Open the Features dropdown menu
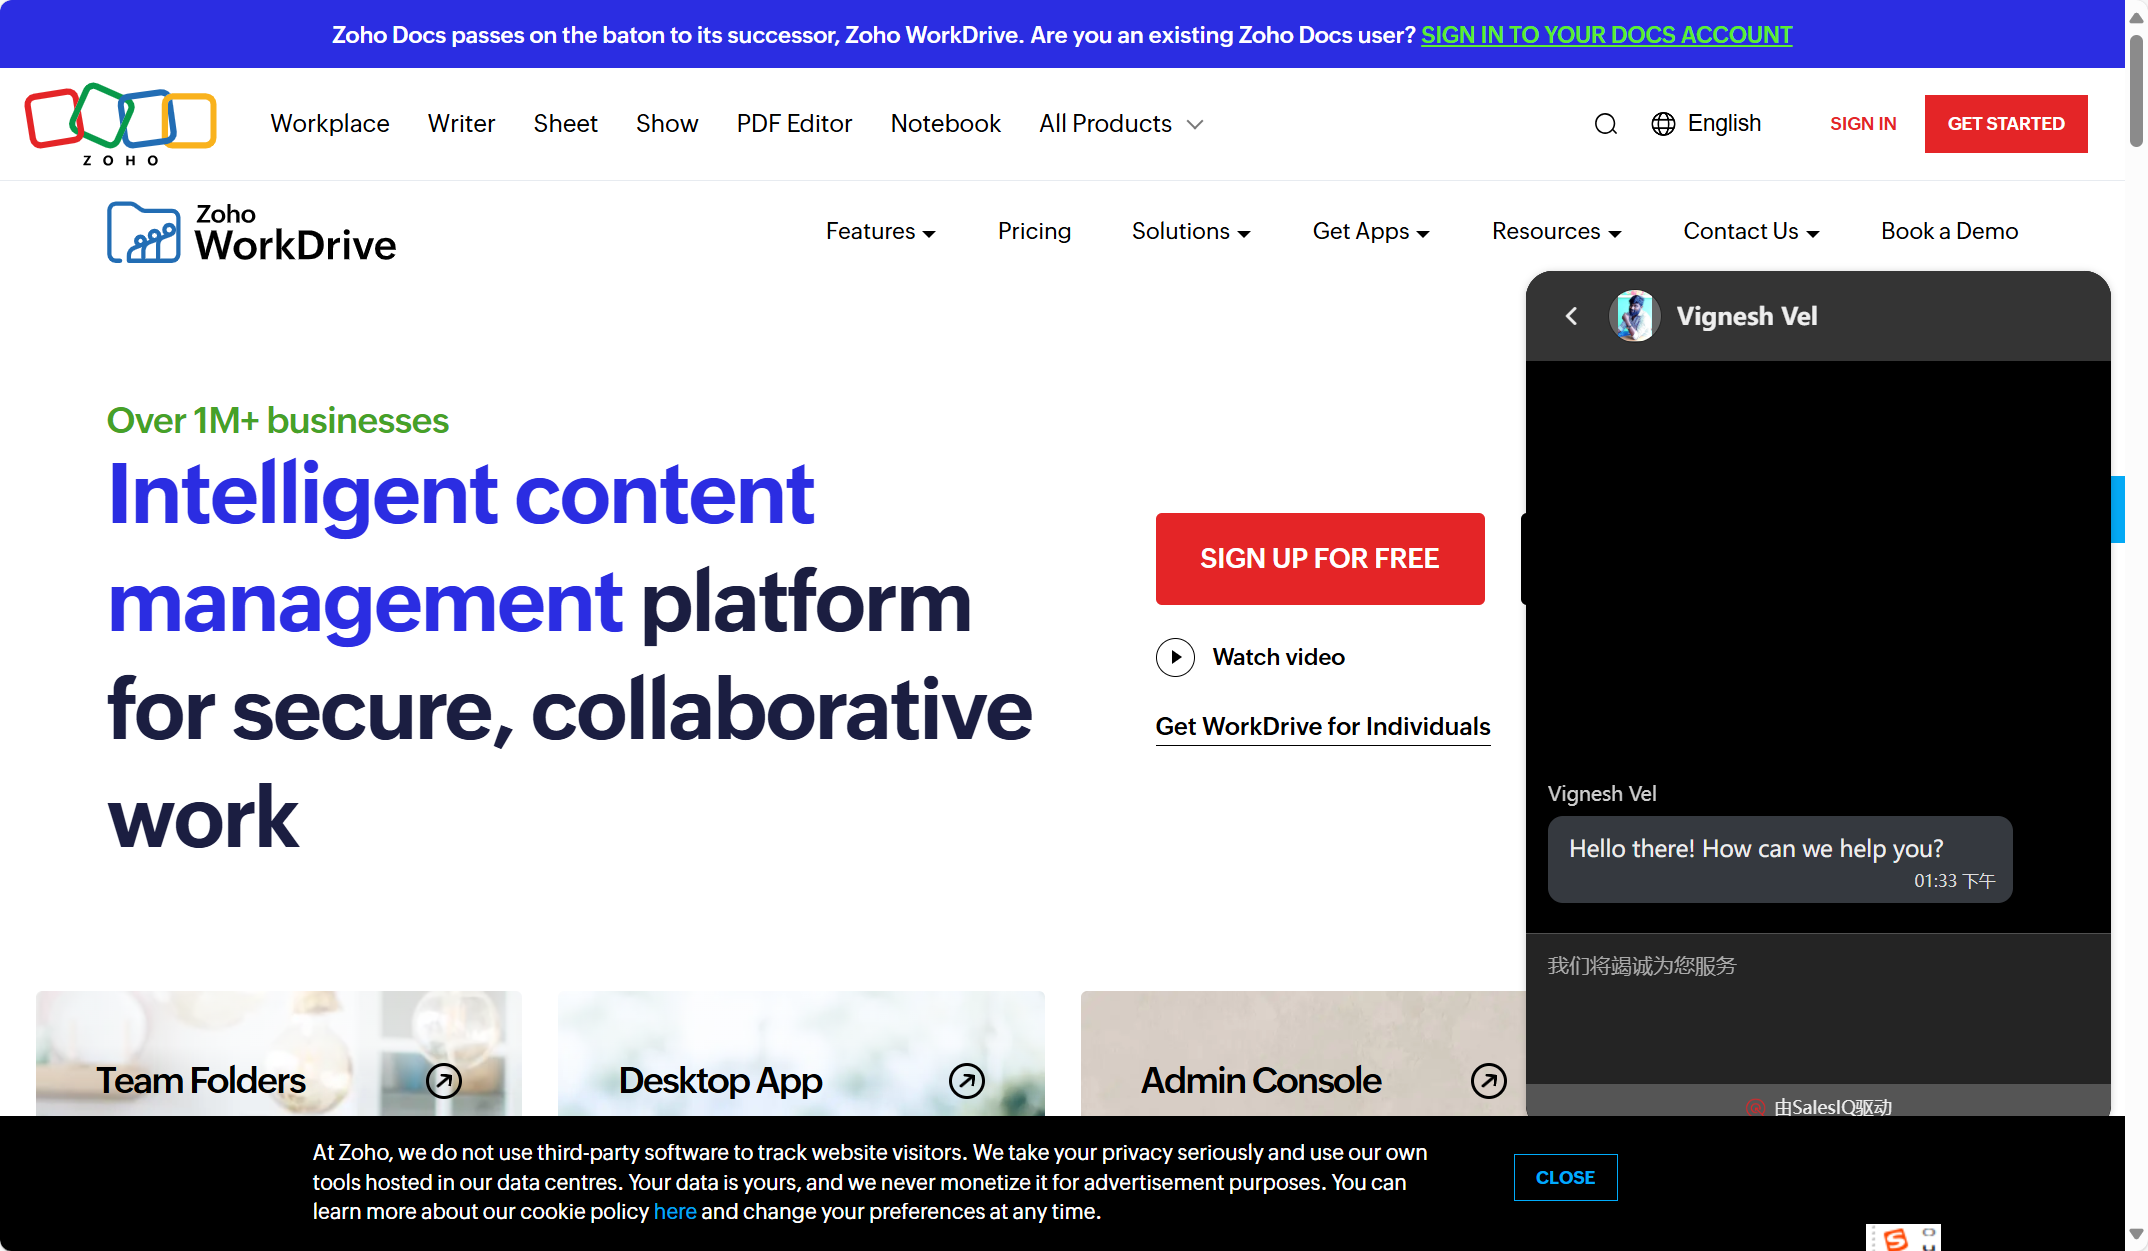 point(880,232)
